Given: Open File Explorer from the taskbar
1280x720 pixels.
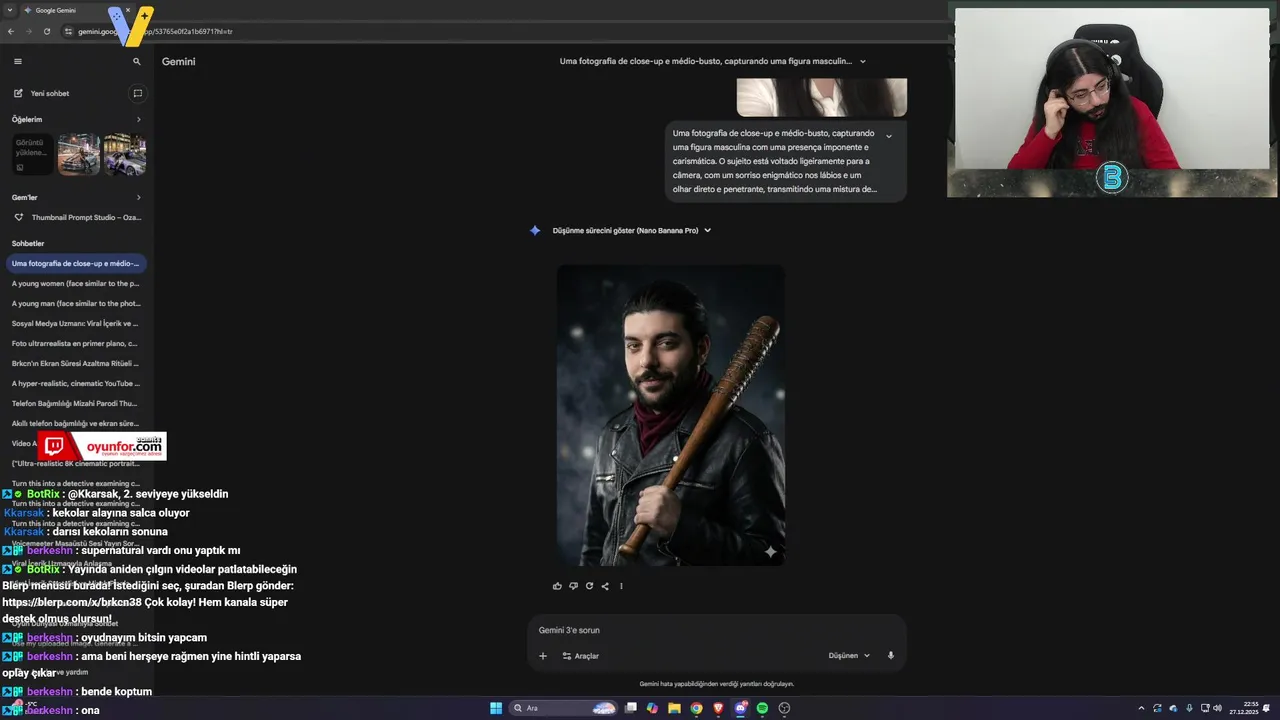Looking at the screenshot, I should click(x=675, y=708).
